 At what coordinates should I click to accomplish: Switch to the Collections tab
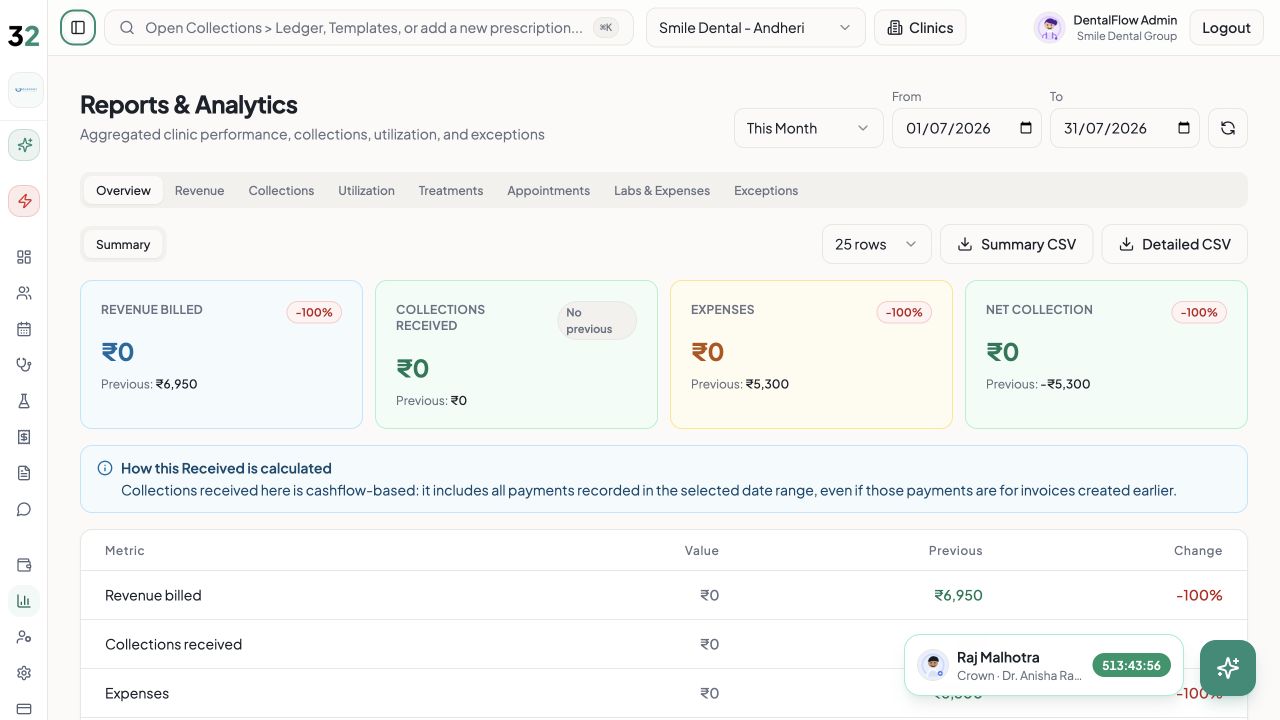(281, 190)
